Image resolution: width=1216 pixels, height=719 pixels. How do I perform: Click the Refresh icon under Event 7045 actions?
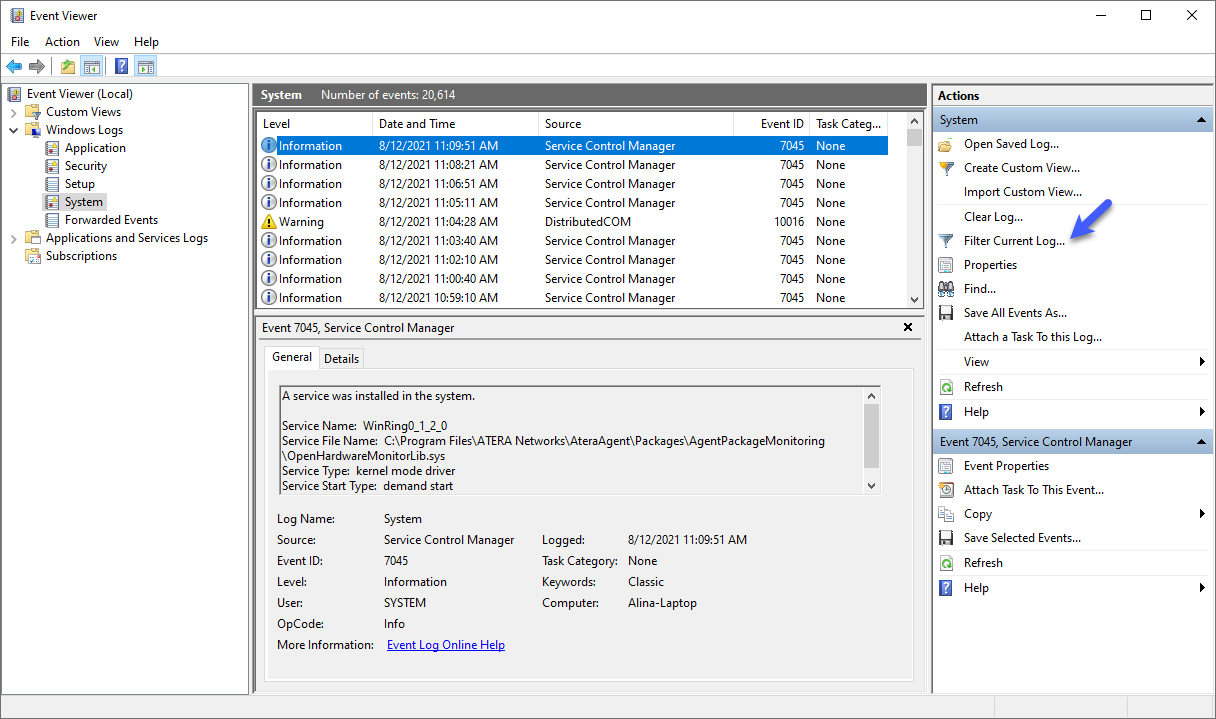(x=946, y=563)
